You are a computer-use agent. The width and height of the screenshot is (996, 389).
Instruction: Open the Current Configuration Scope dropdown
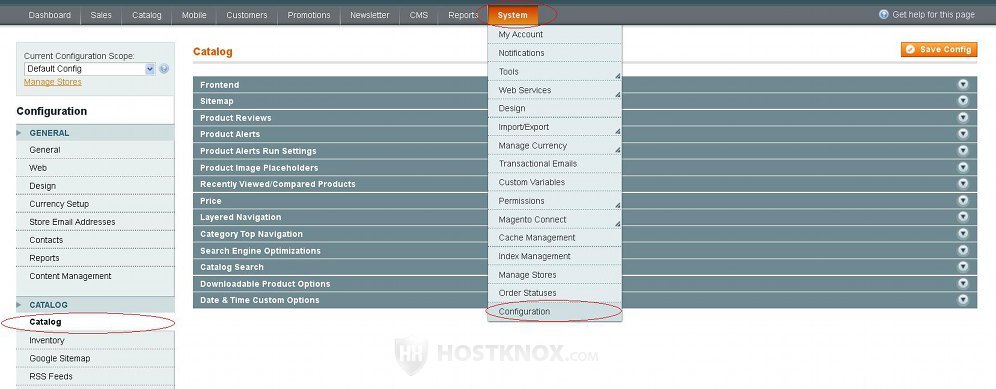click(90, 69)
